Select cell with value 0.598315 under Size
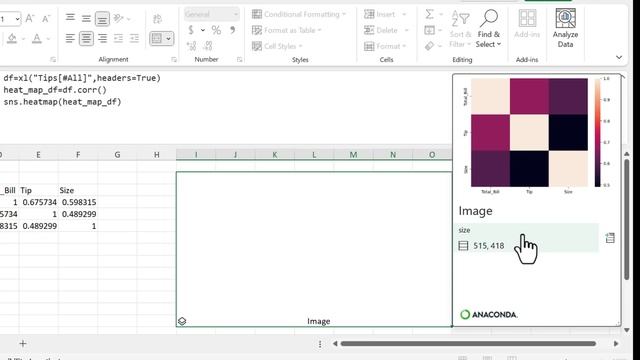Screen dimensions: 640x360 pyautogui.click(x=78, y=202)
